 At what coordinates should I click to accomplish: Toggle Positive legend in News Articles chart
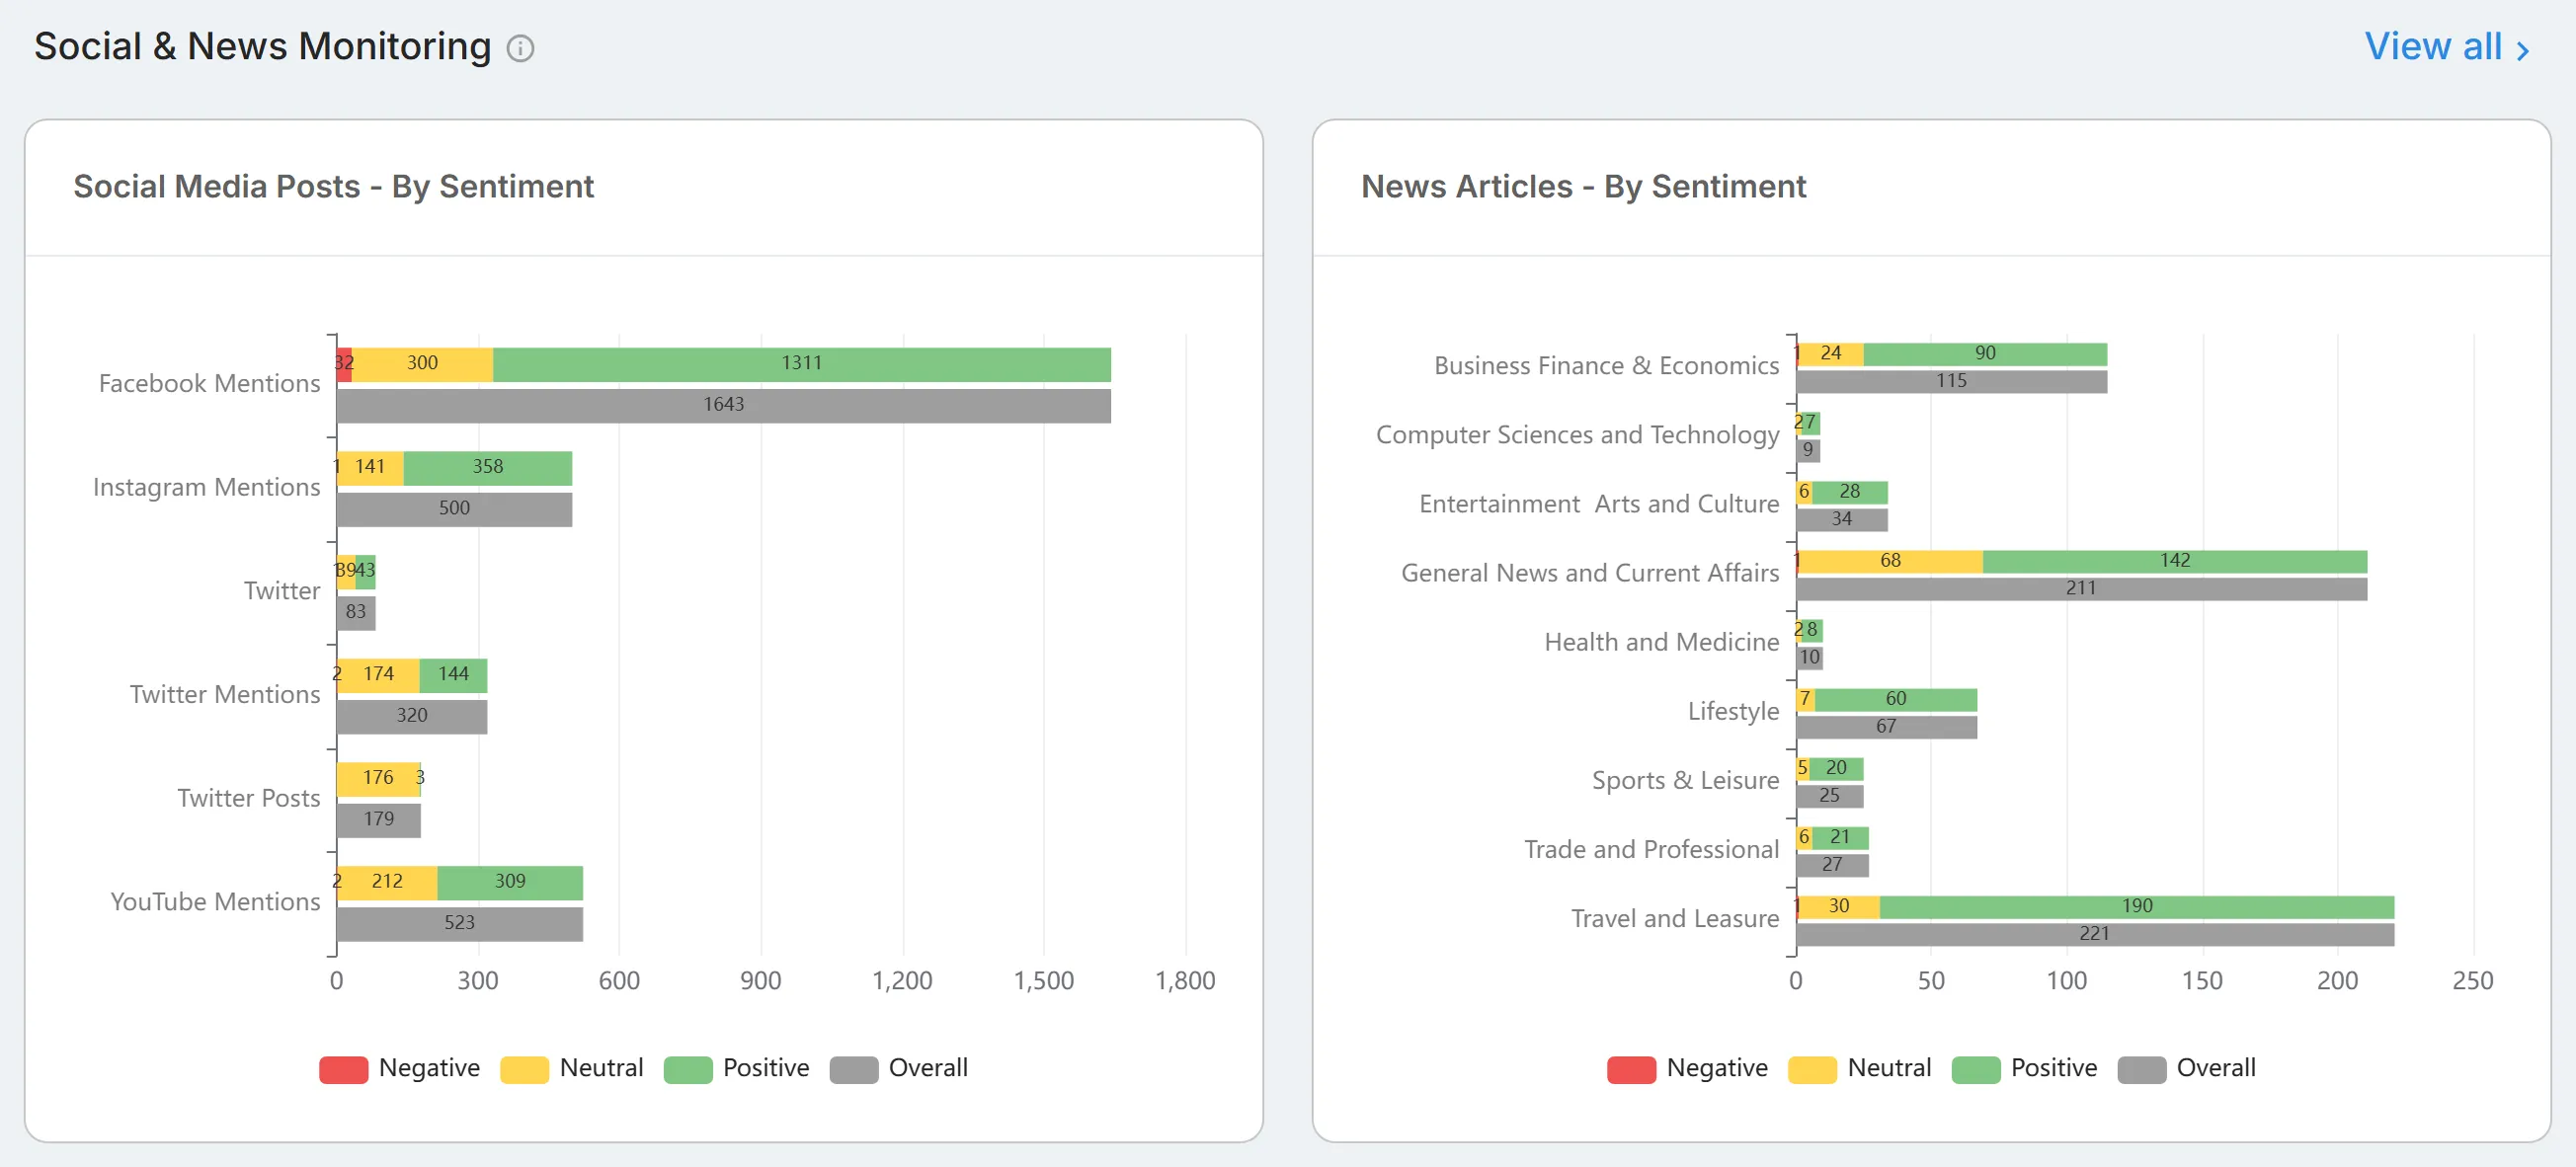pos(2024,1069)
